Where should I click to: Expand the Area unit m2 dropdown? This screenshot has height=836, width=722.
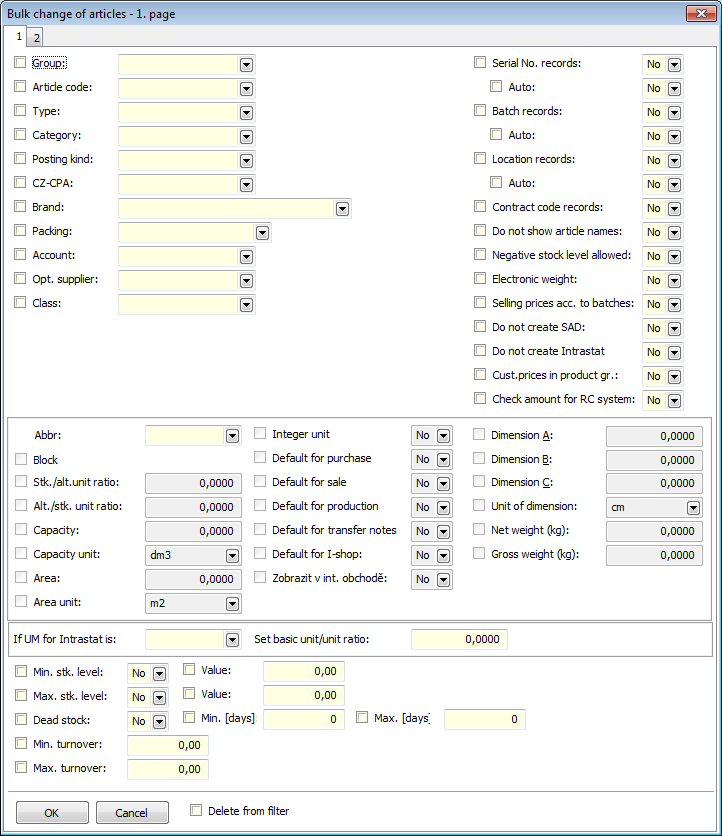232,604
